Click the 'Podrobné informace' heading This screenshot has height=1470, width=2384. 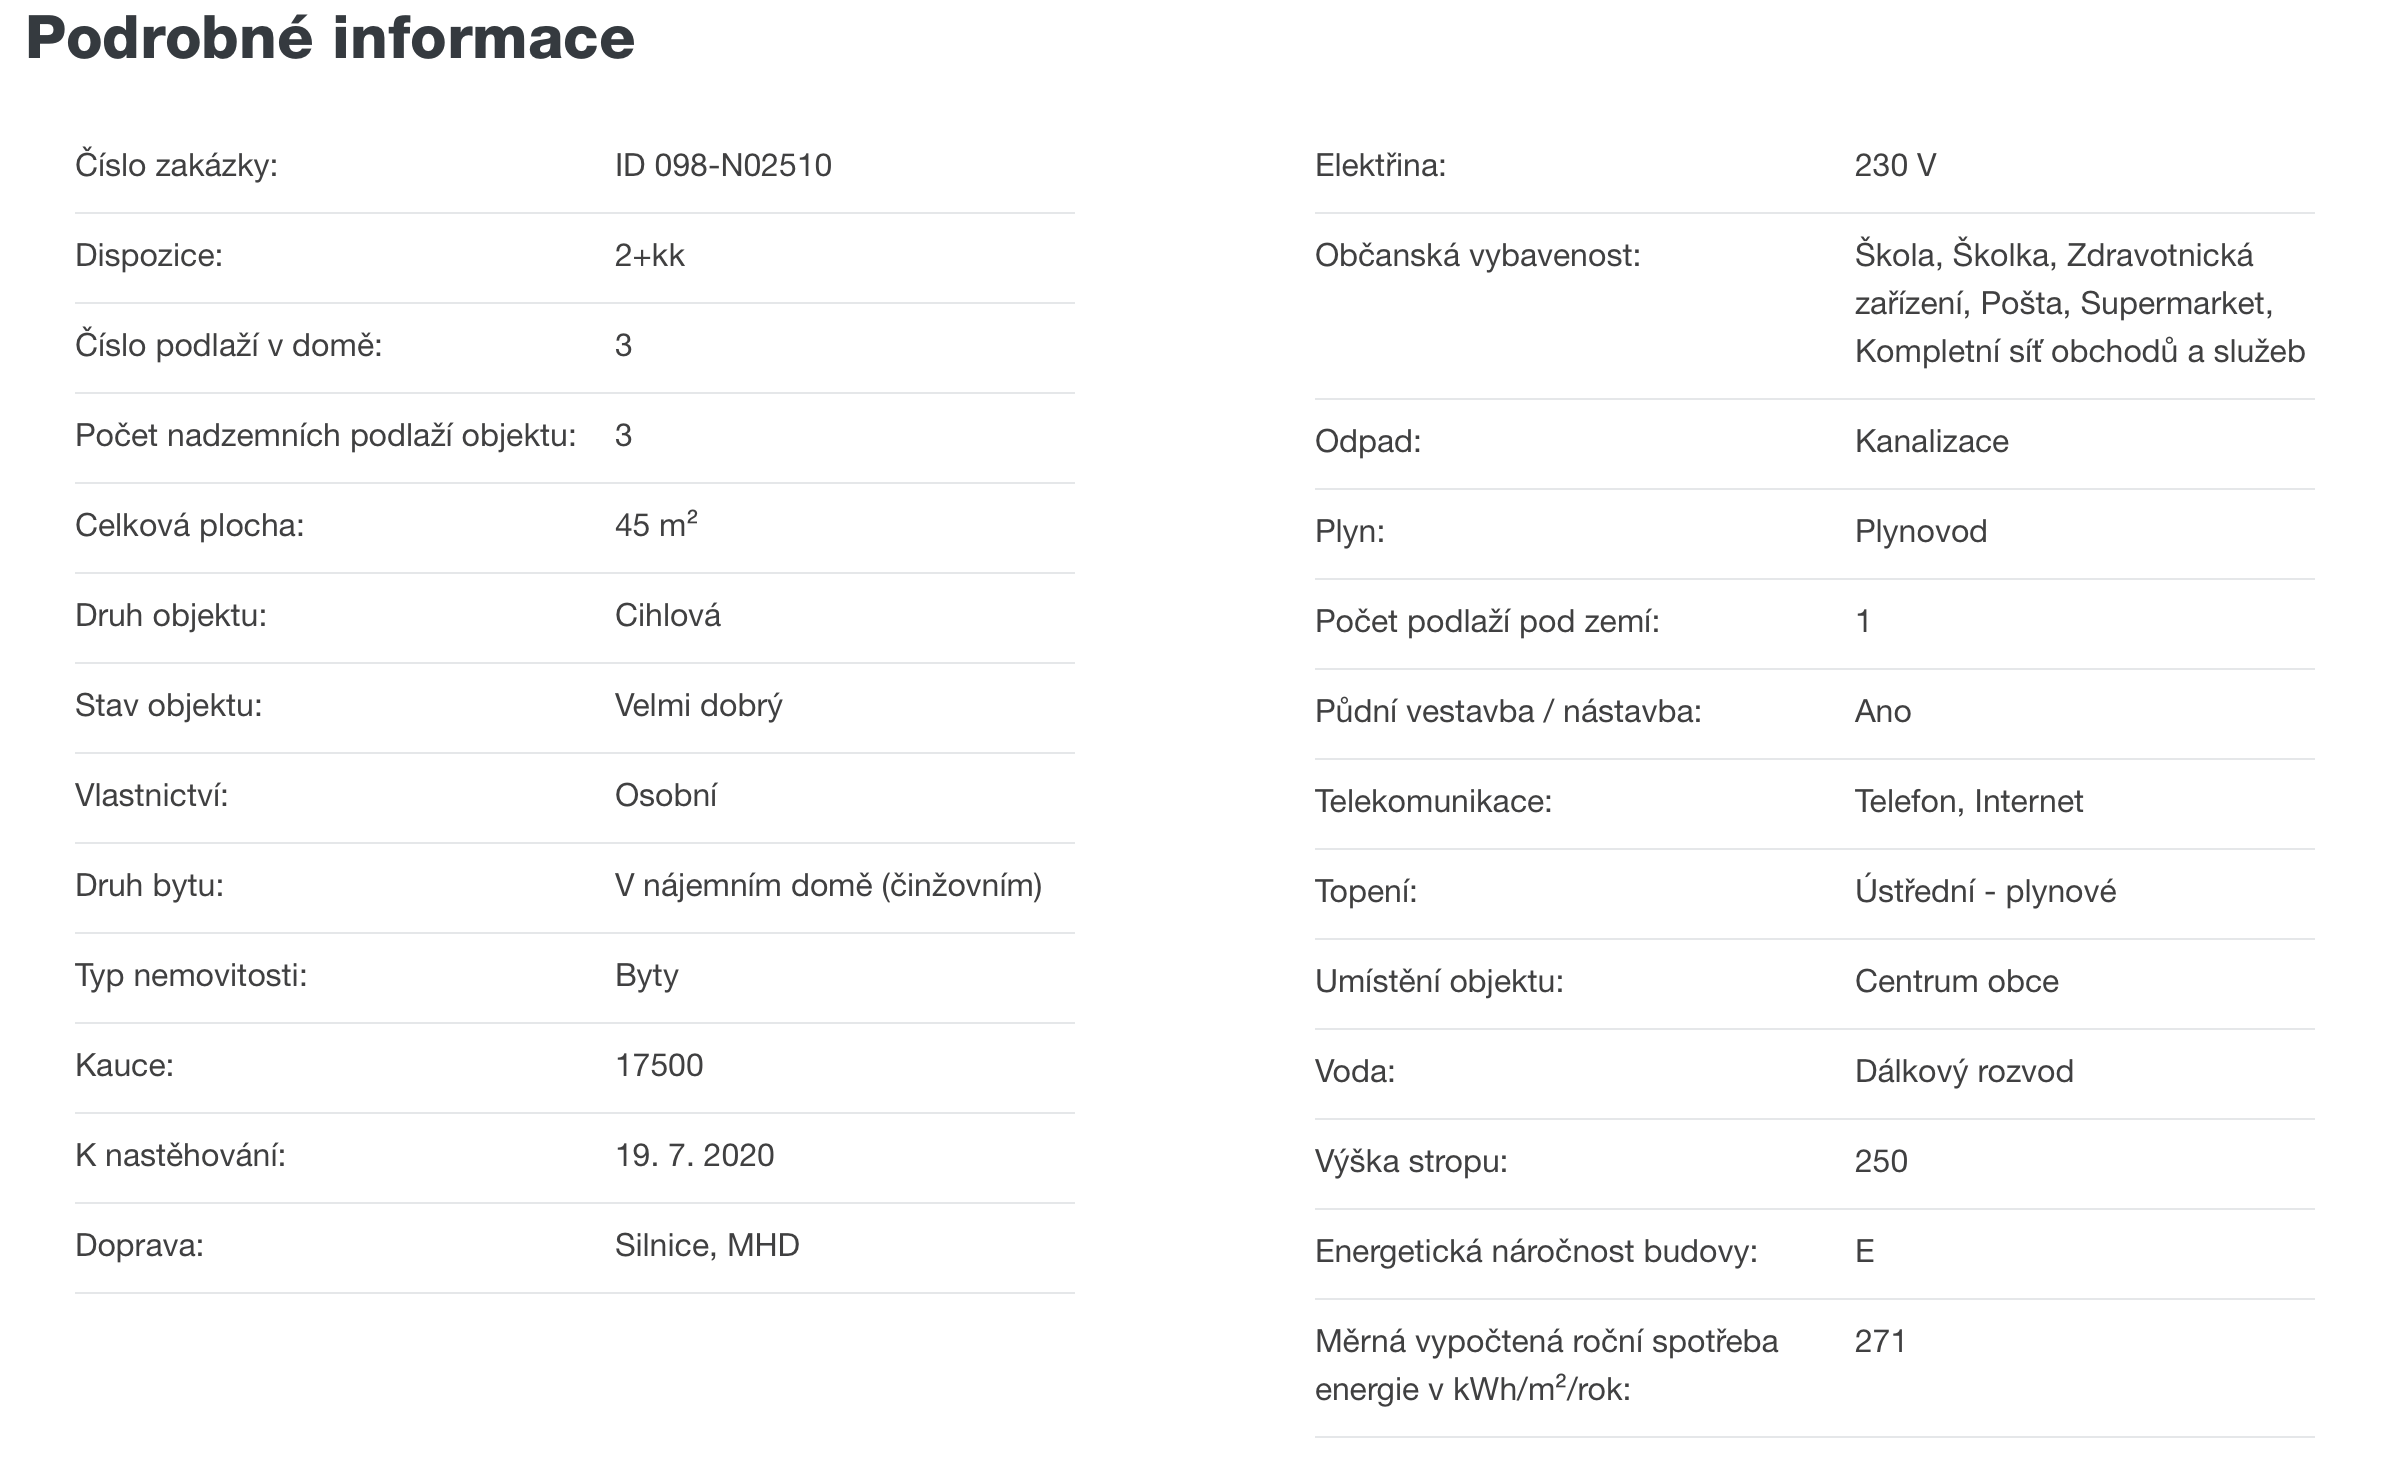pyautogui.click(x=330, y=38)
